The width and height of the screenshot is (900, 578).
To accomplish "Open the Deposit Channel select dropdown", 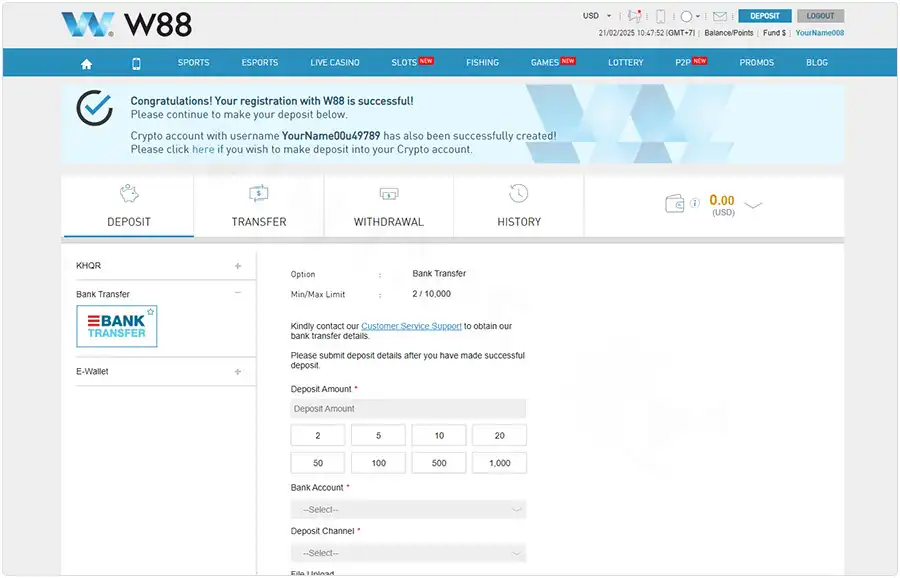I will (x=408, y=553).
